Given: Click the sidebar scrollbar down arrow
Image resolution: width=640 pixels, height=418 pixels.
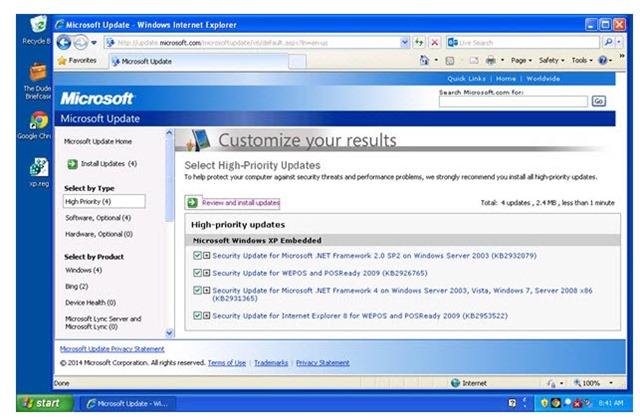Looking at the screenshot, I should [169, 333].
